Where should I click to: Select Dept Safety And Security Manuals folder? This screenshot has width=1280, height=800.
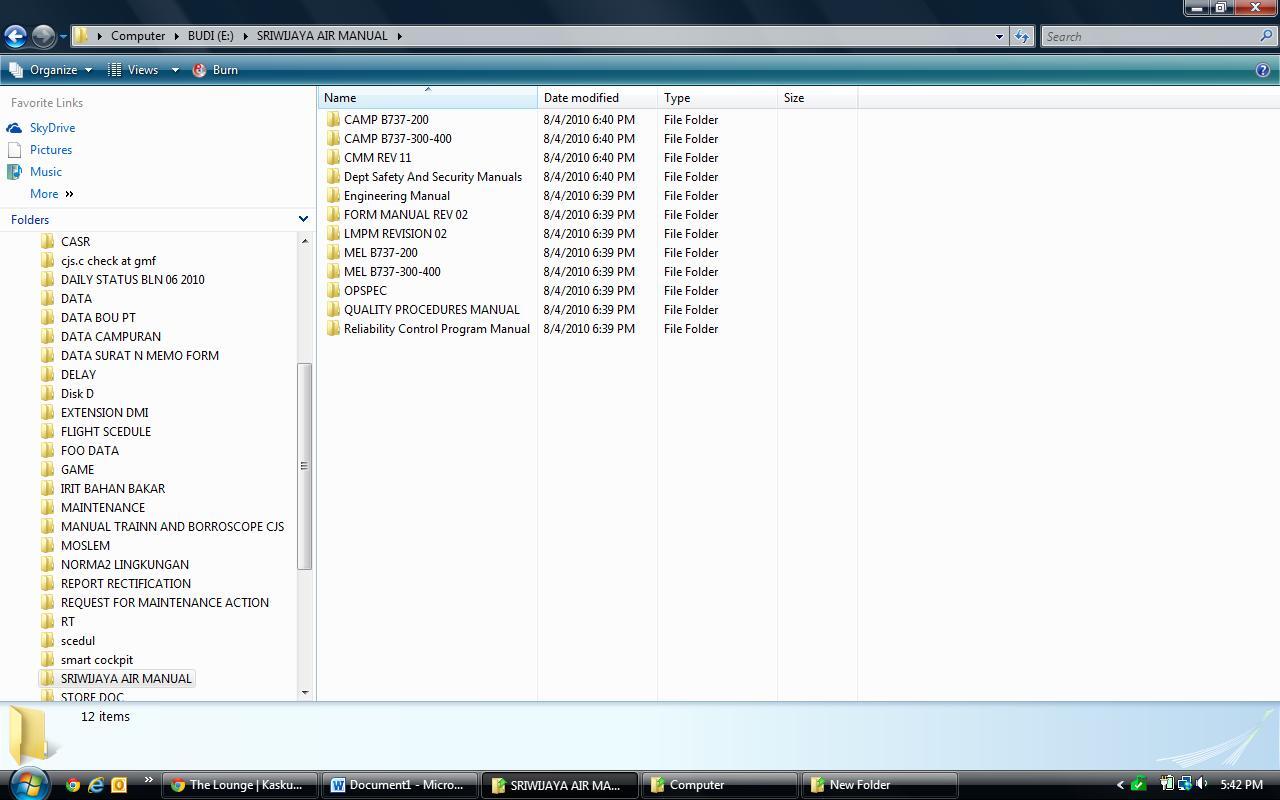(x=432, y=177)
